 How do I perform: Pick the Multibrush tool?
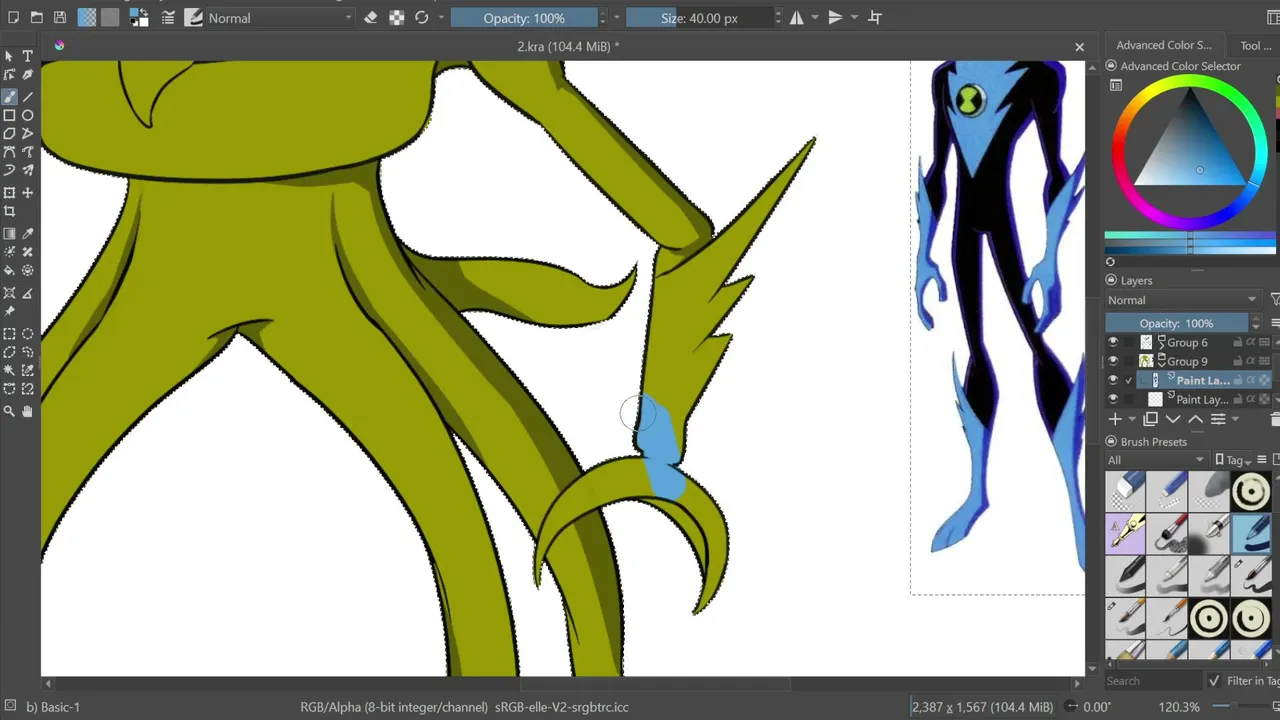[x=28, y=171]
